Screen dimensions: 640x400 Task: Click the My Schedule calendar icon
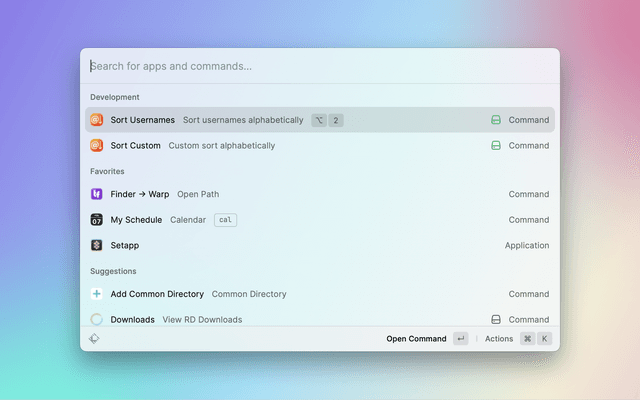pos(97,220)
